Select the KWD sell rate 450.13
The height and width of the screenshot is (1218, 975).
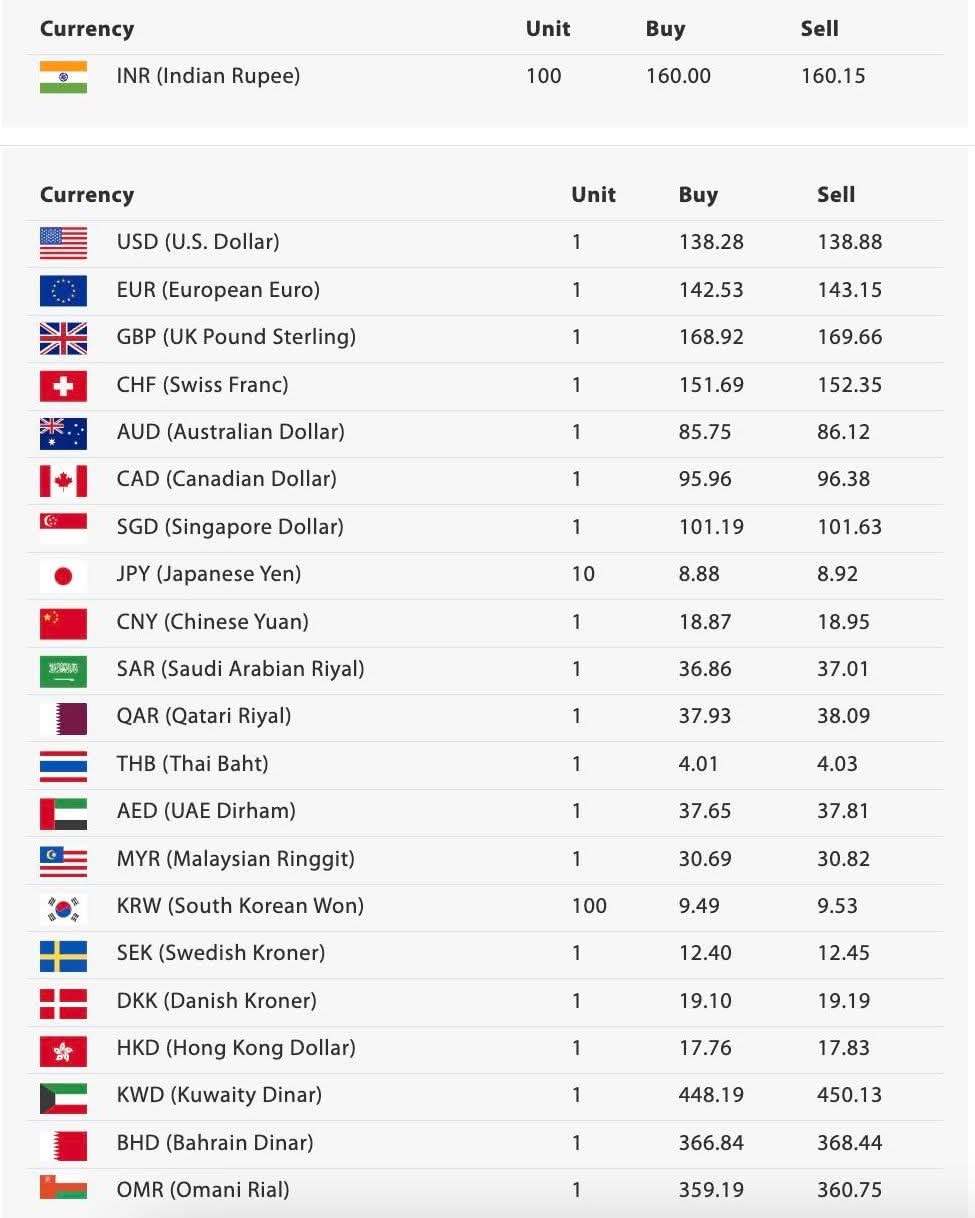click(x=849, y=1095)
